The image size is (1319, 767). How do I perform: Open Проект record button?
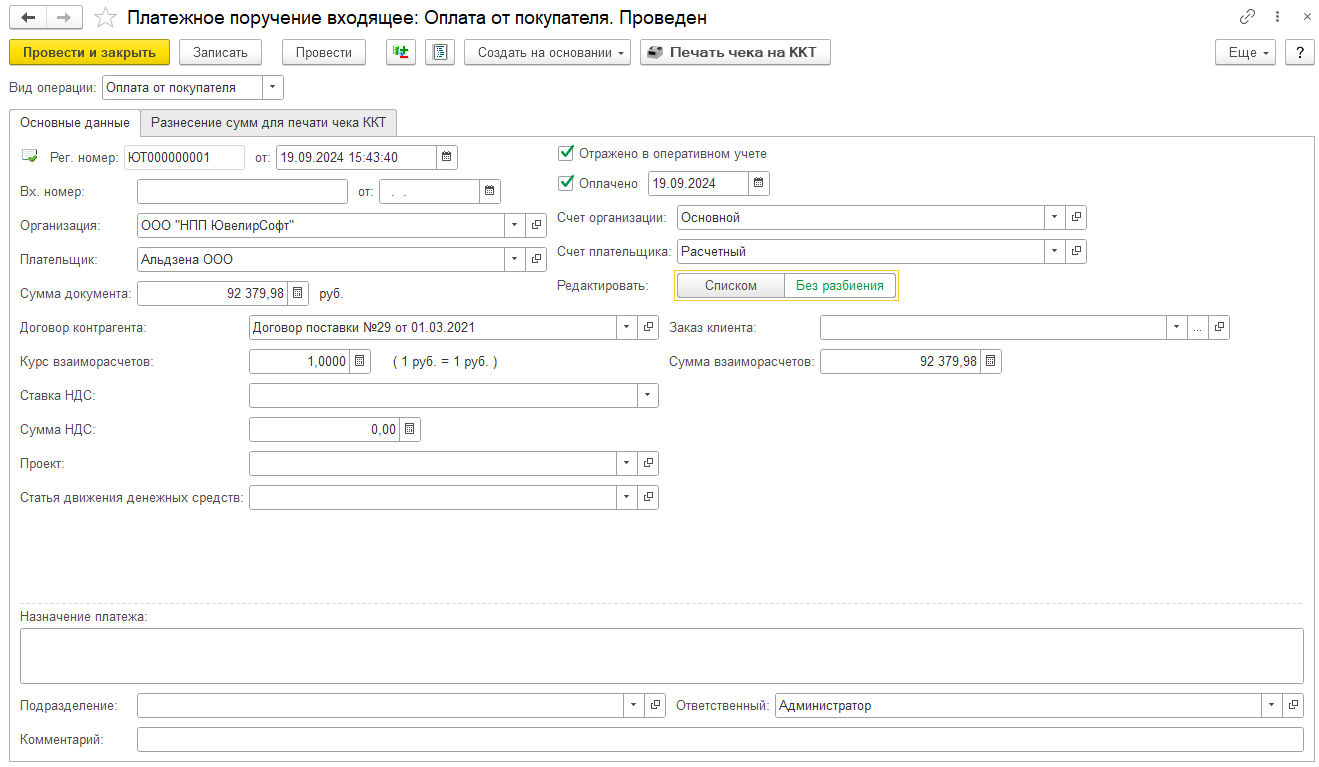[648, 463]
